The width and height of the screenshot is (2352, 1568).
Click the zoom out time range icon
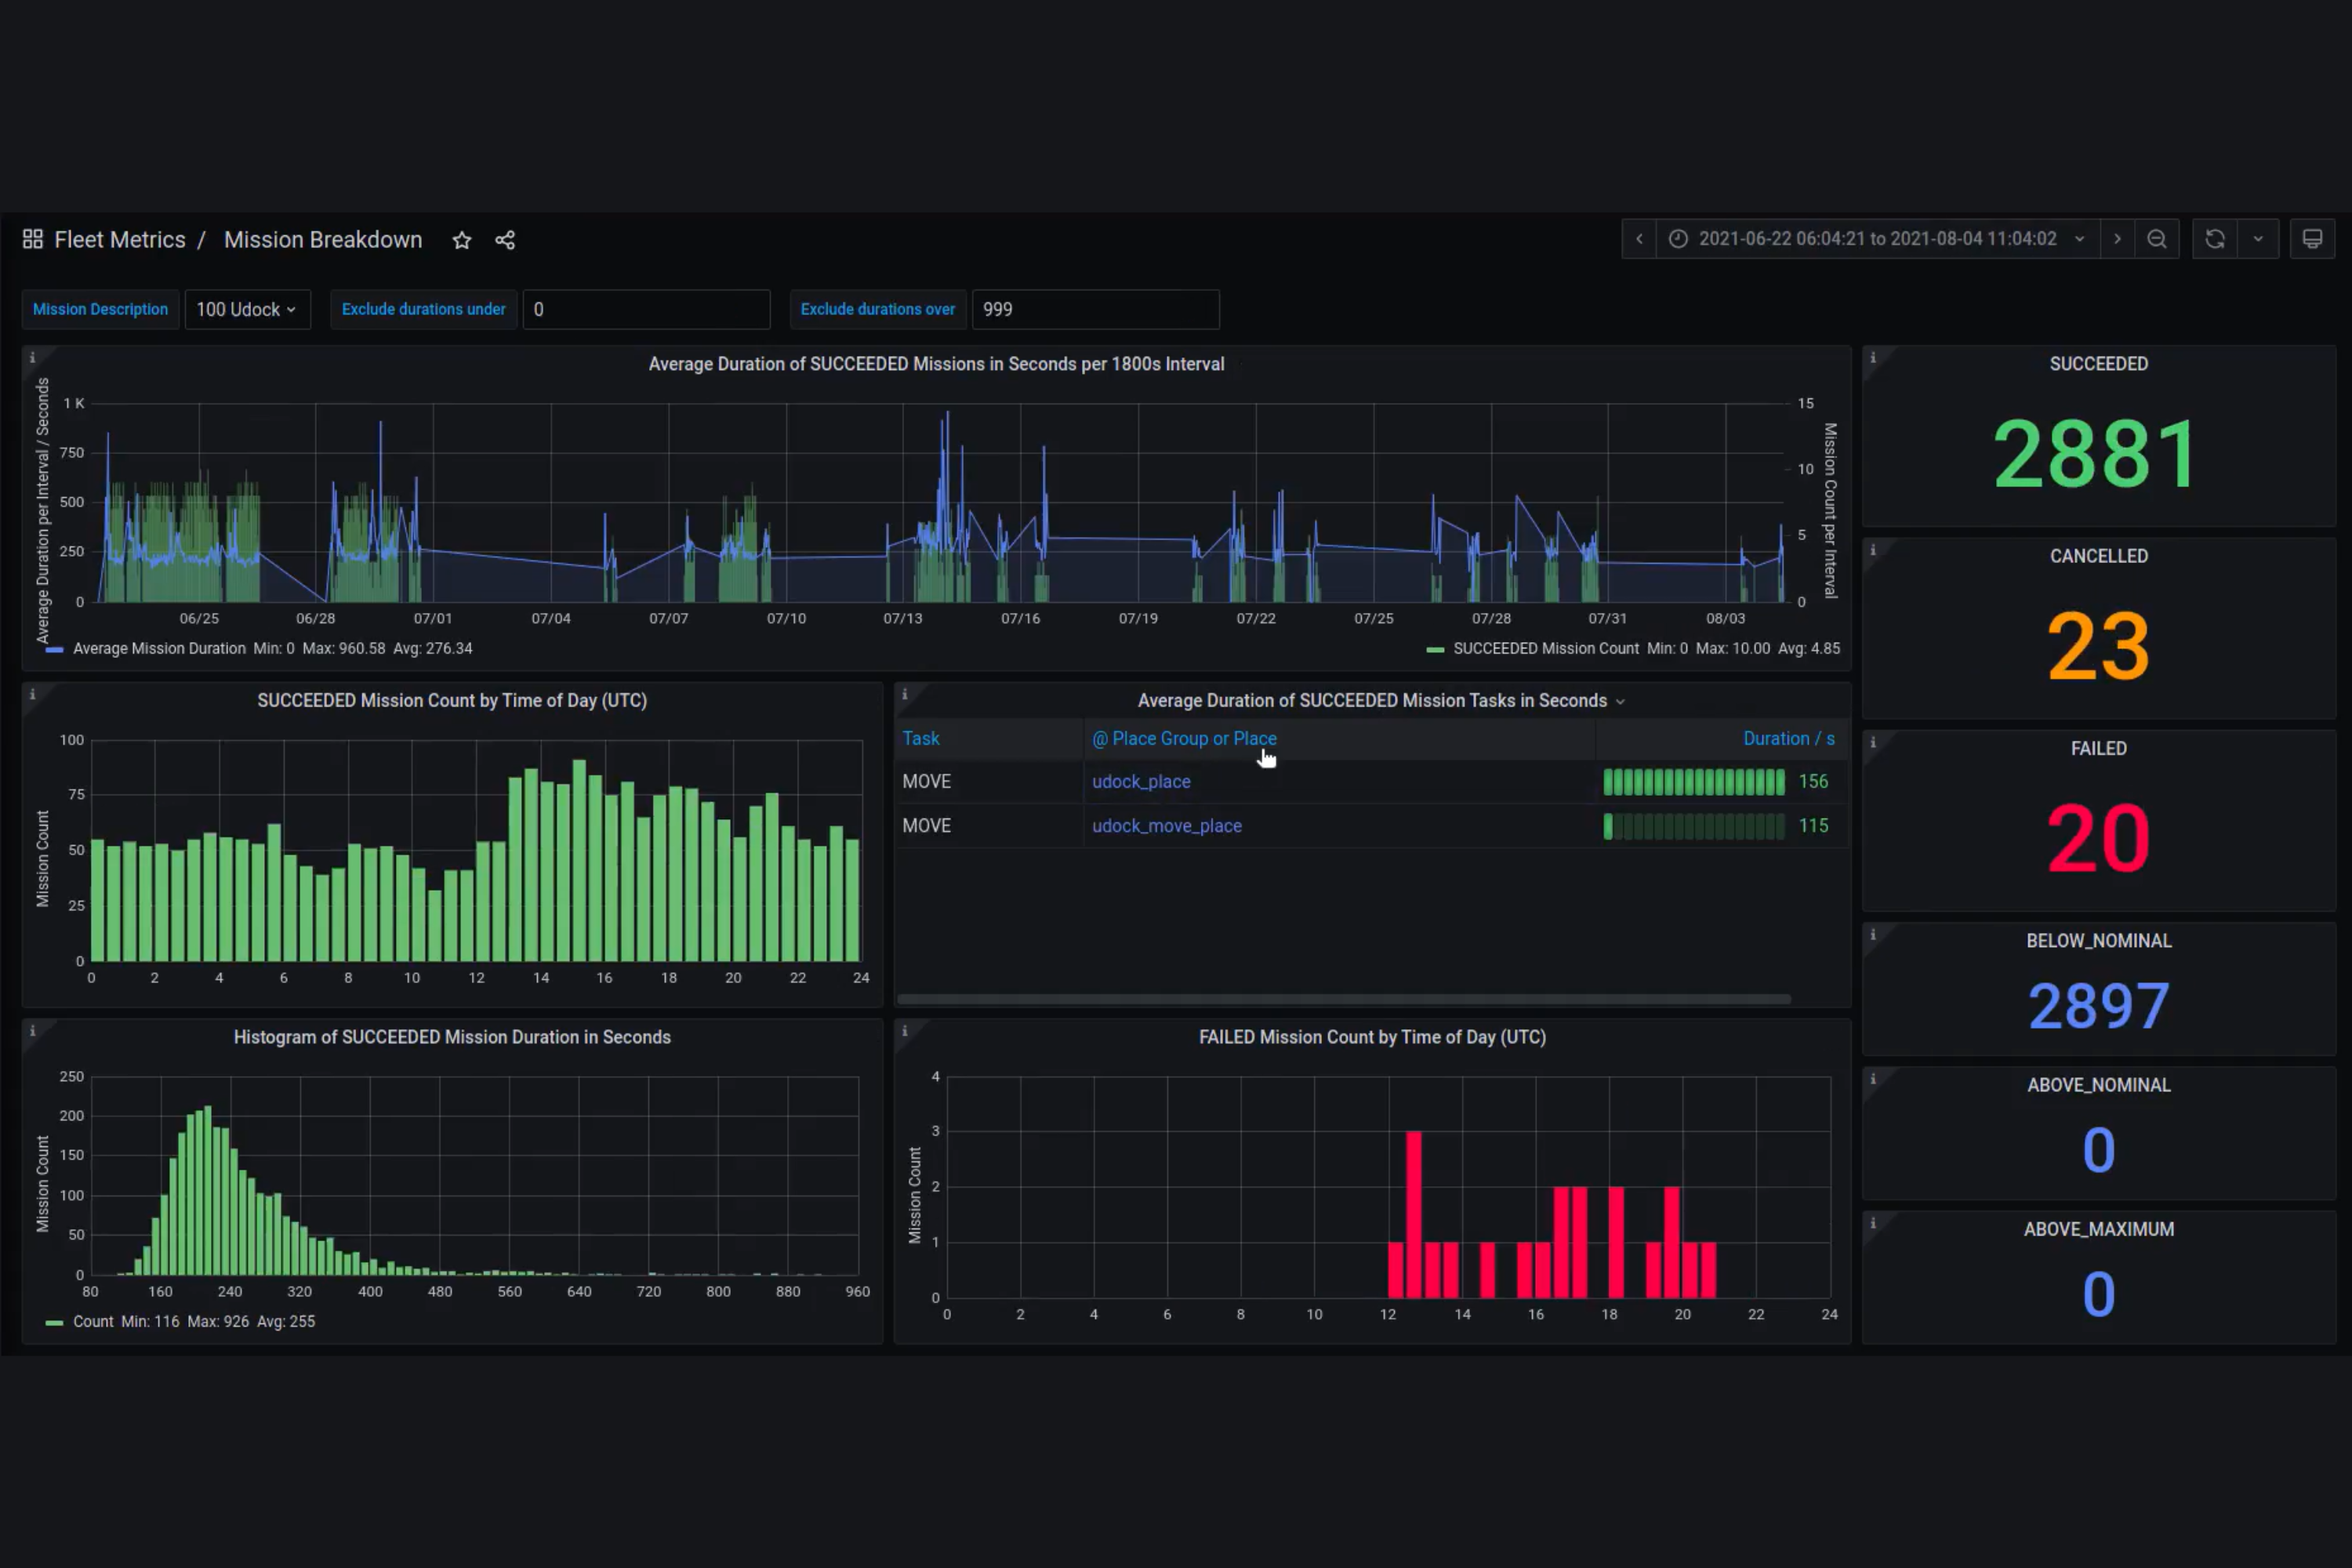point(2157,239)
